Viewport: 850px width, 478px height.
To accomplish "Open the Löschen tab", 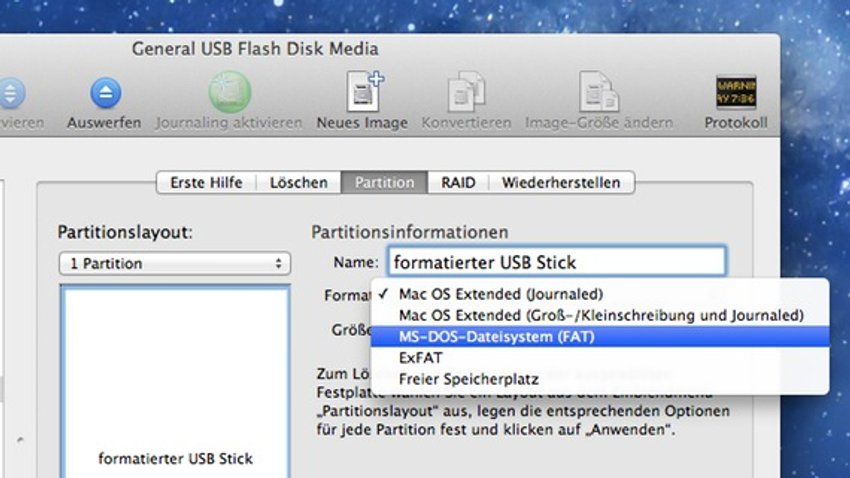I will (x=299, y=183).
